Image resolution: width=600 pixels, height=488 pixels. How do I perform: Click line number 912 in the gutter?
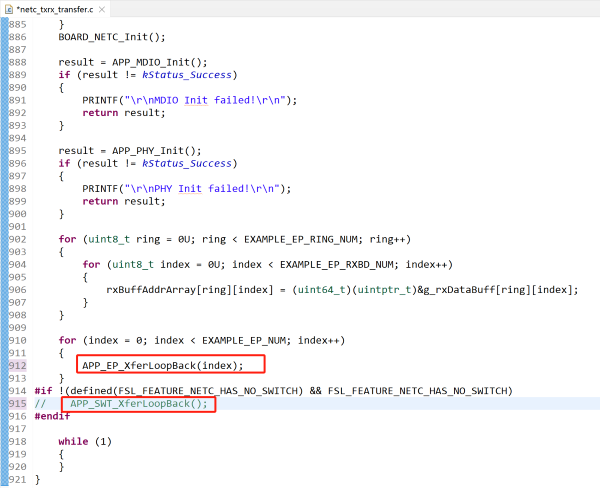coord(19,365)
